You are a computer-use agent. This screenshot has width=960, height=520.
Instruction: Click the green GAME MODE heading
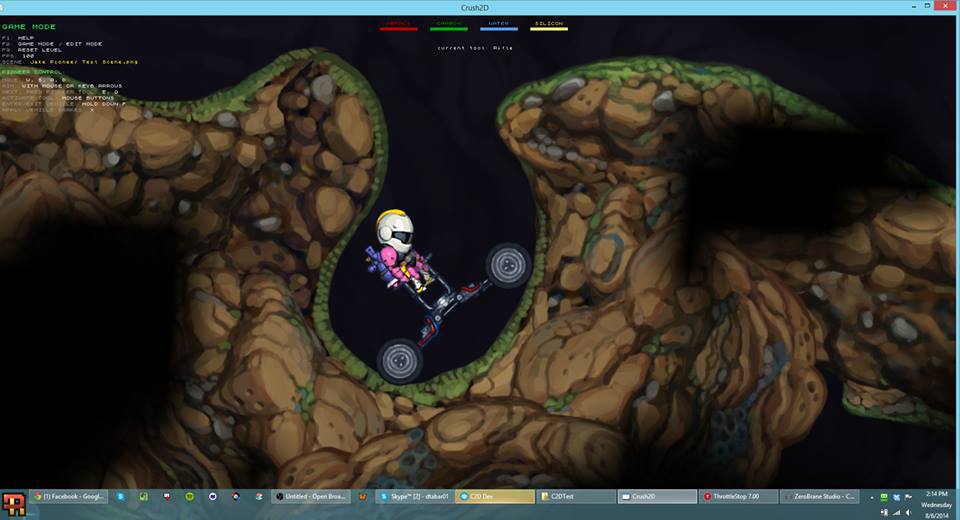(x=29, y=27)
